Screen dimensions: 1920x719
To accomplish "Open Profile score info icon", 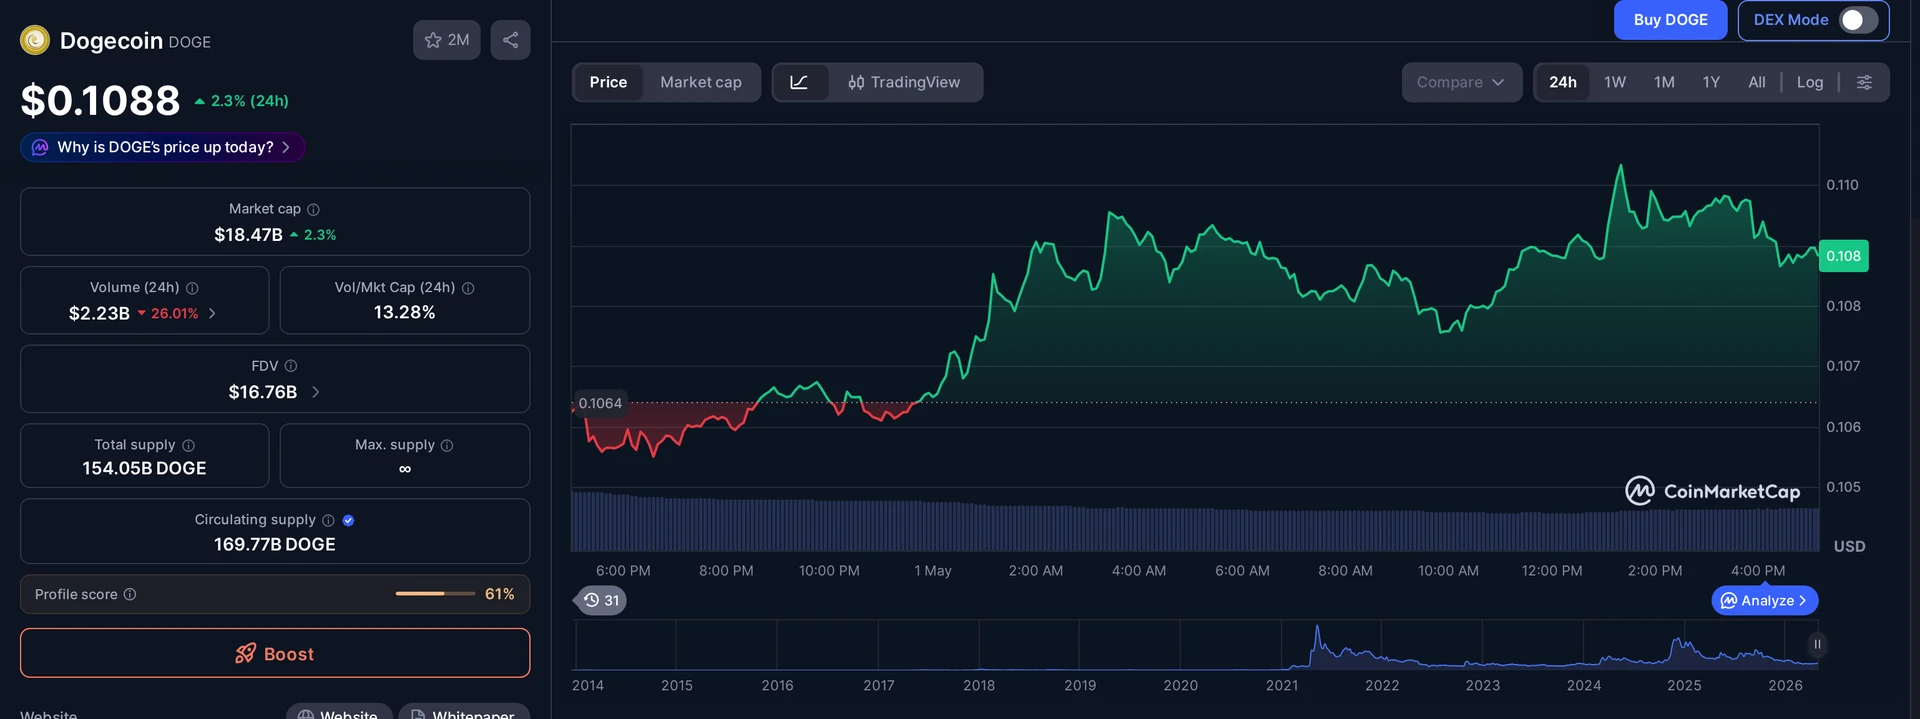I will (x=130, y=594).
